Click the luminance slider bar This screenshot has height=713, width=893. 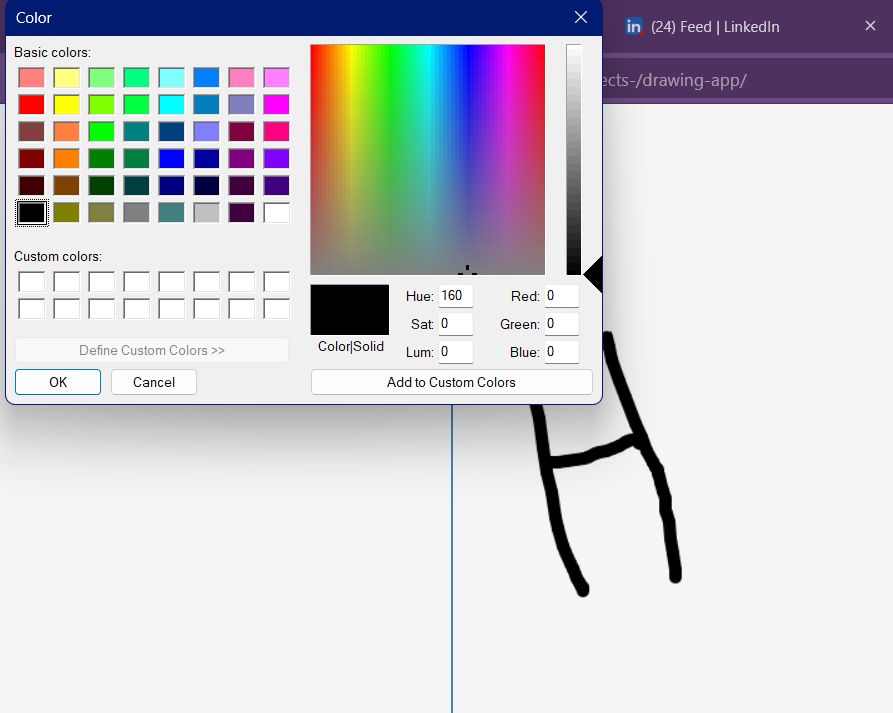click(x=572, y=160)
